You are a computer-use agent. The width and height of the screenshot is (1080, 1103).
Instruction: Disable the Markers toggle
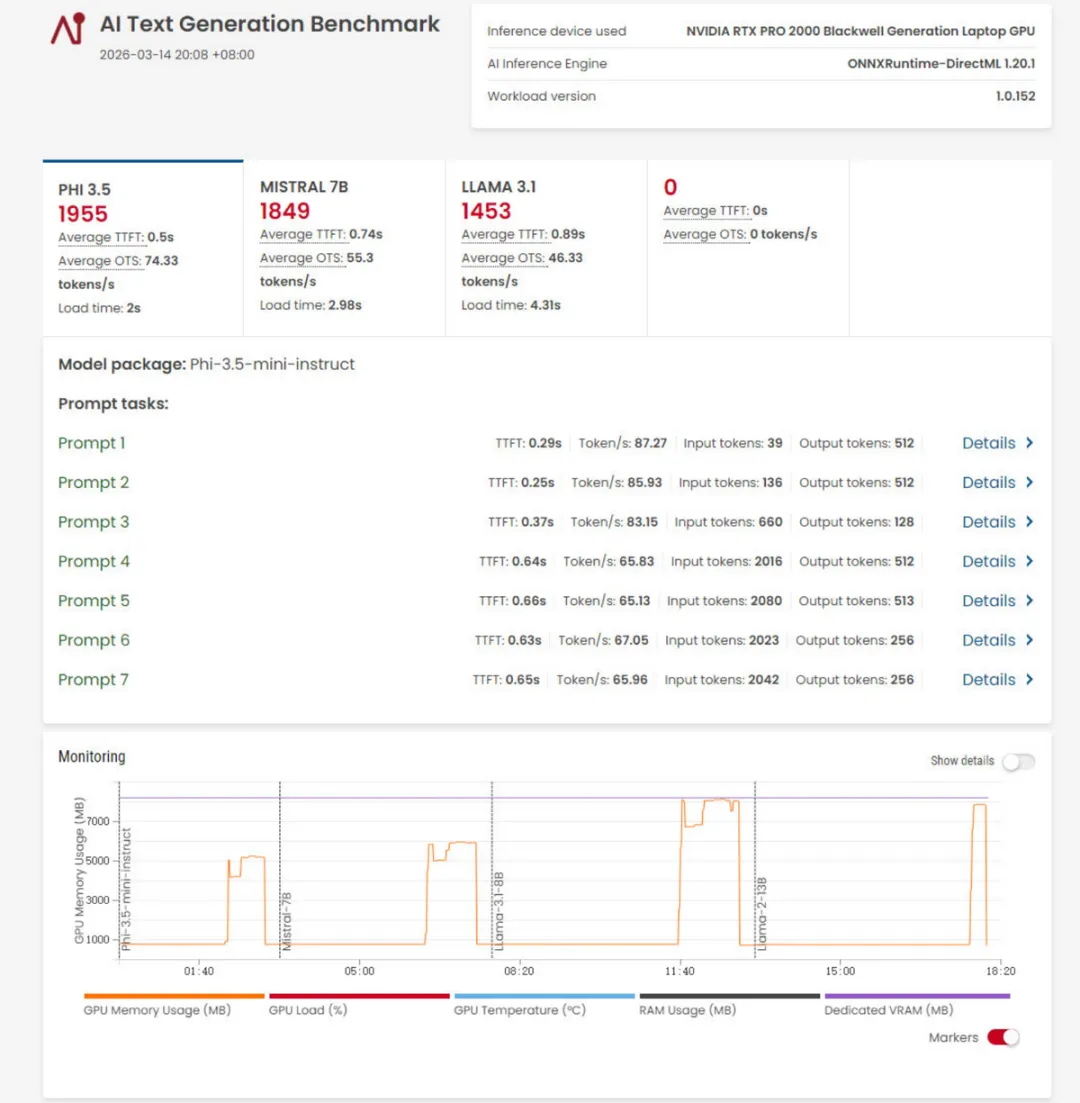click(1003, 1037)
